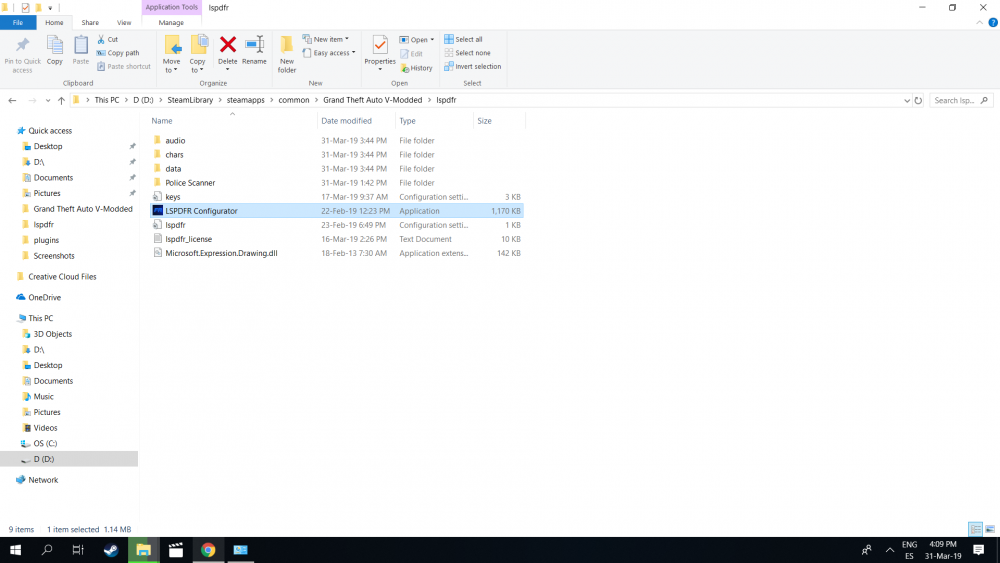Click the common breadcrumb segment
1000x563 pixels.
[293, 100]
